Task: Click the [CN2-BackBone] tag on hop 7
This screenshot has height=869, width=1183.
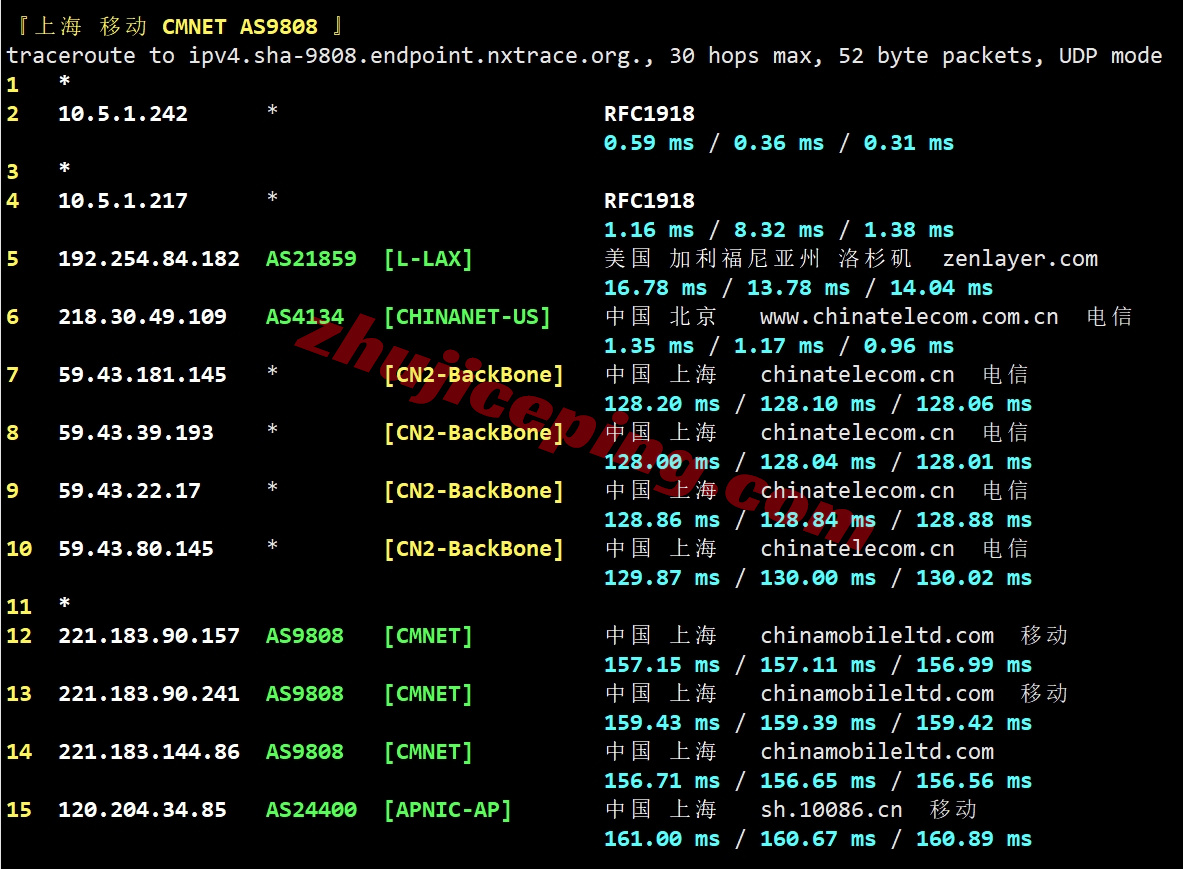Action: [474, 375]
